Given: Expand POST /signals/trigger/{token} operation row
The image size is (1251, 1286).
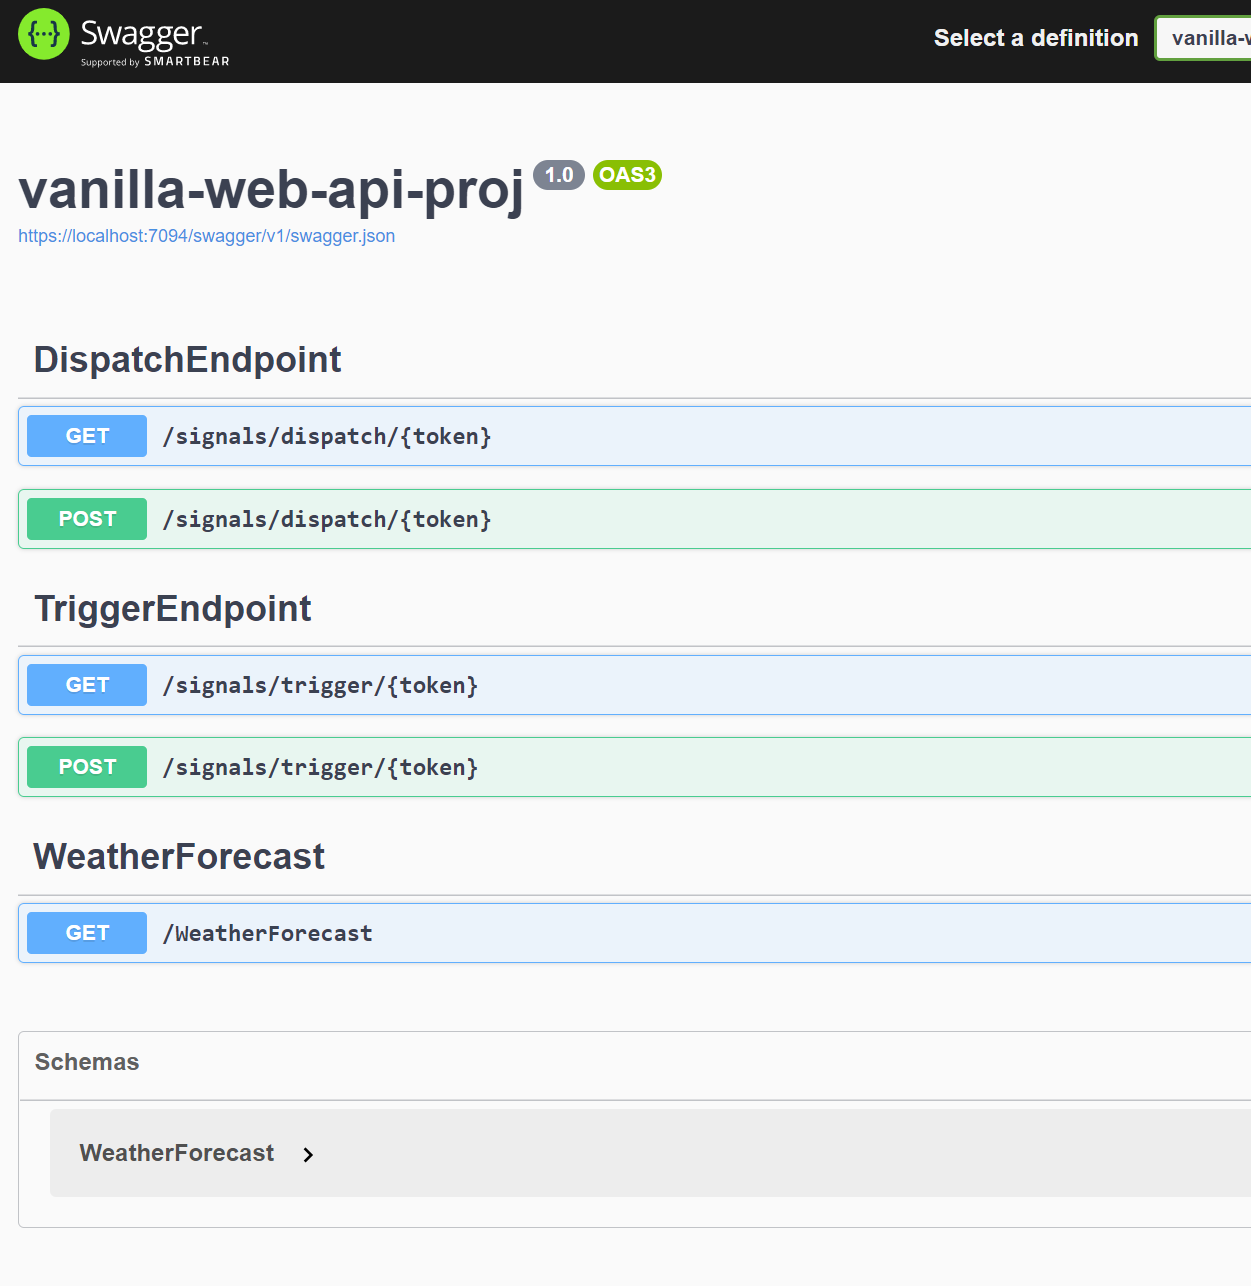Looking at the screenshot, I should pos(634,767).
